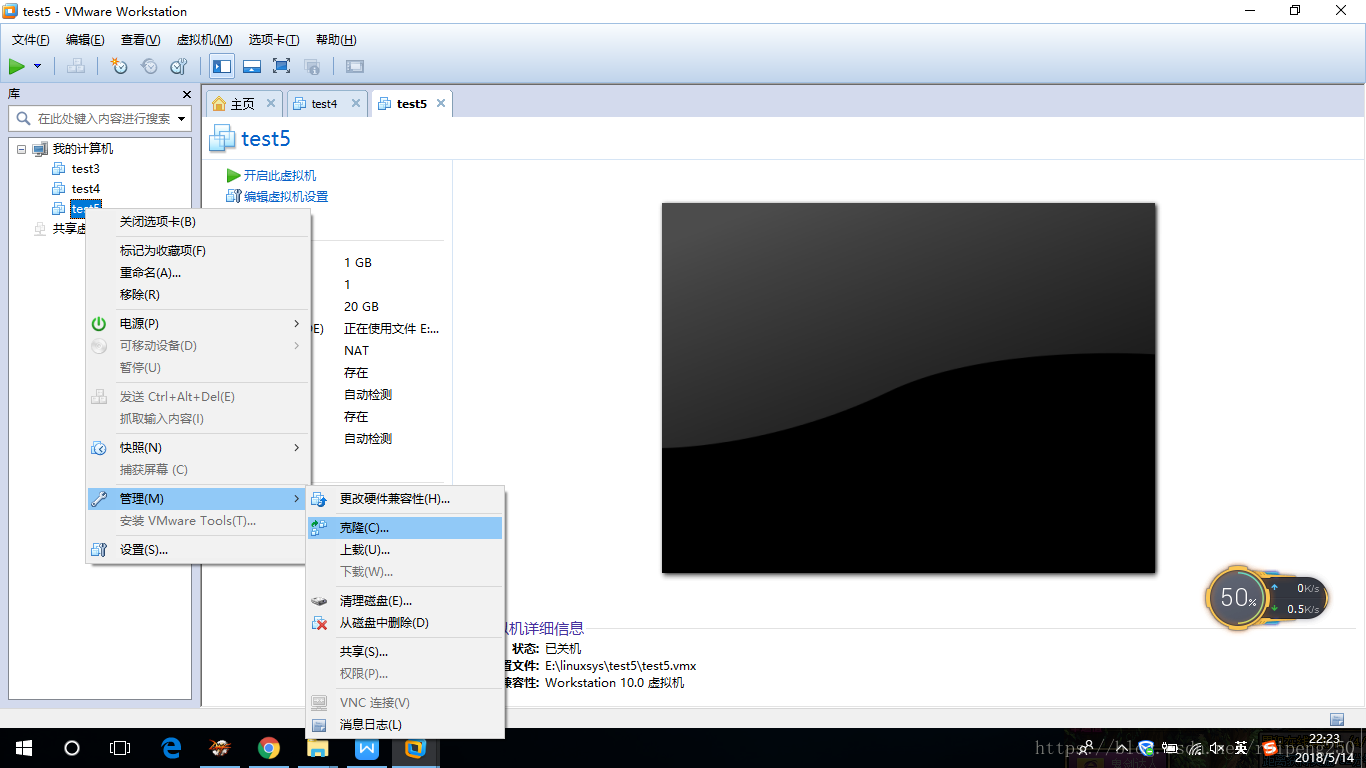Close the library (库) panel
Viewport: 1366px width, 768px height.
(187, 94)
